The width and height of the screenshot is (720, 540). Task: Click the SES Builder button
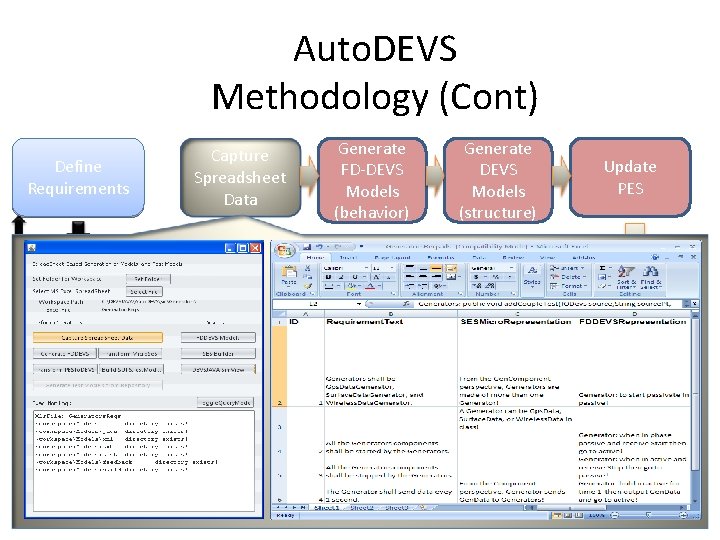218,354
